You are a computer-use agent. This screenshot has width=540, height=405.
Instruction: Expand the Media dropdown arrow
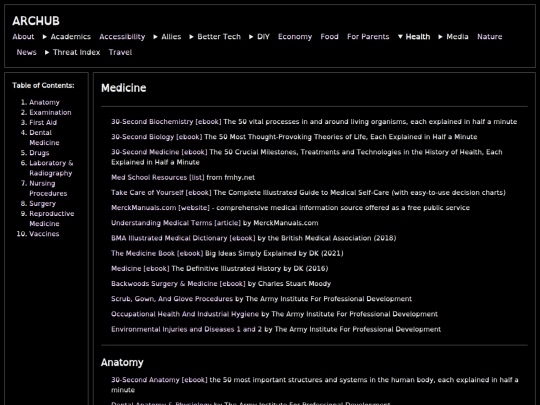point(440,37)
